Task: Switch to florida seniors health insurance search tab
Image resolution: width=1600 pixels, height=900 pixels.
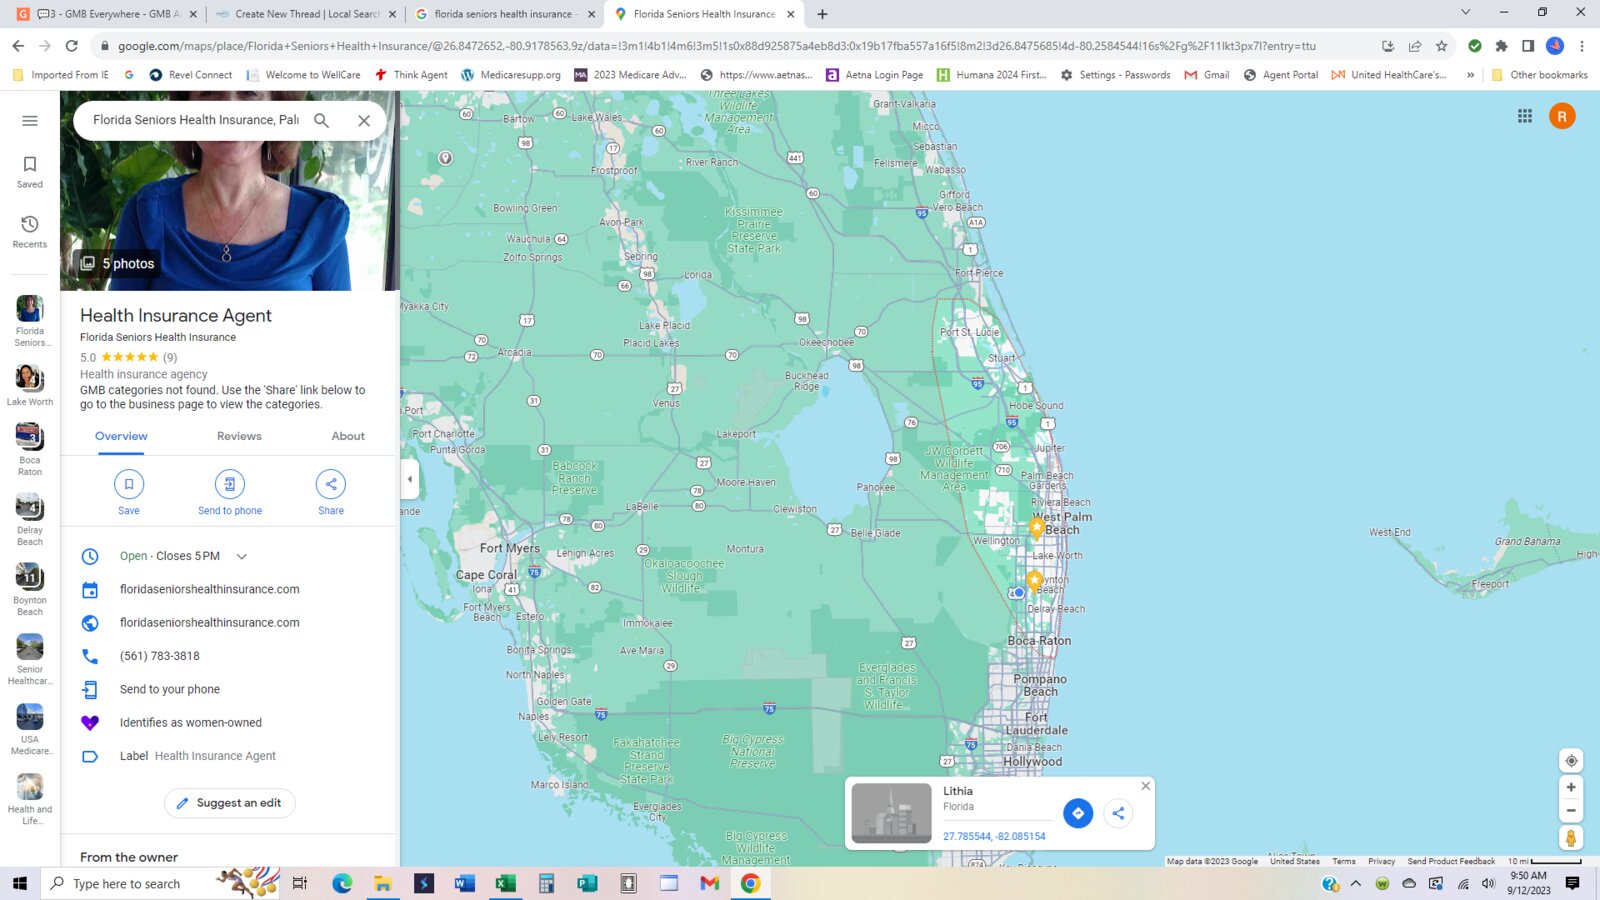Action: 505,14
